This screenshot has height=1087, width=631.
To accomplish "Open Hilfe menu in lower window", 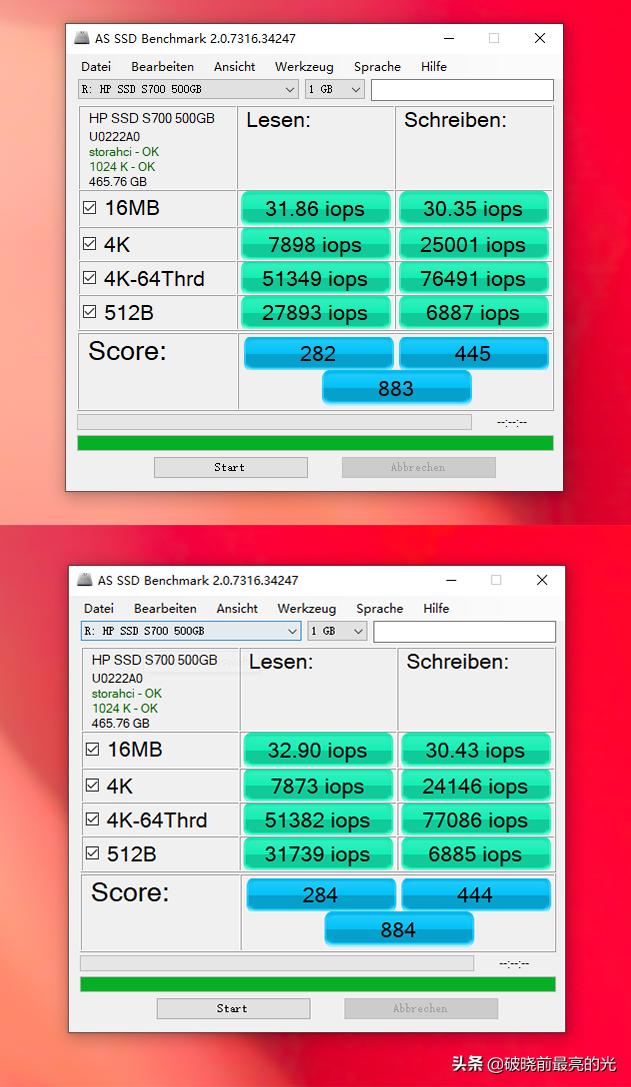I will click(436, 608).
